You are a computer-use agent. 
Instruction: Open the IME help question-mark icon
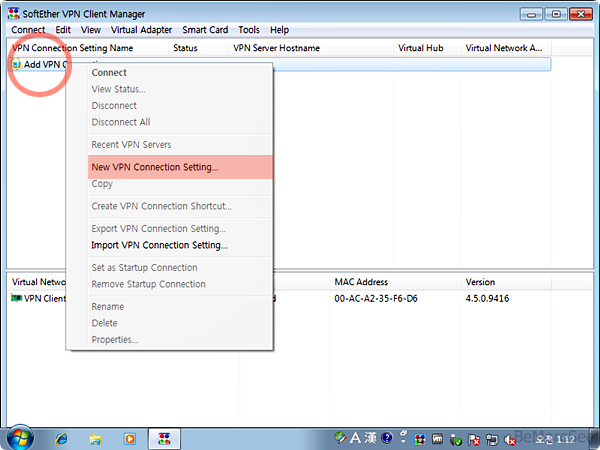click(x=387, y=437)
